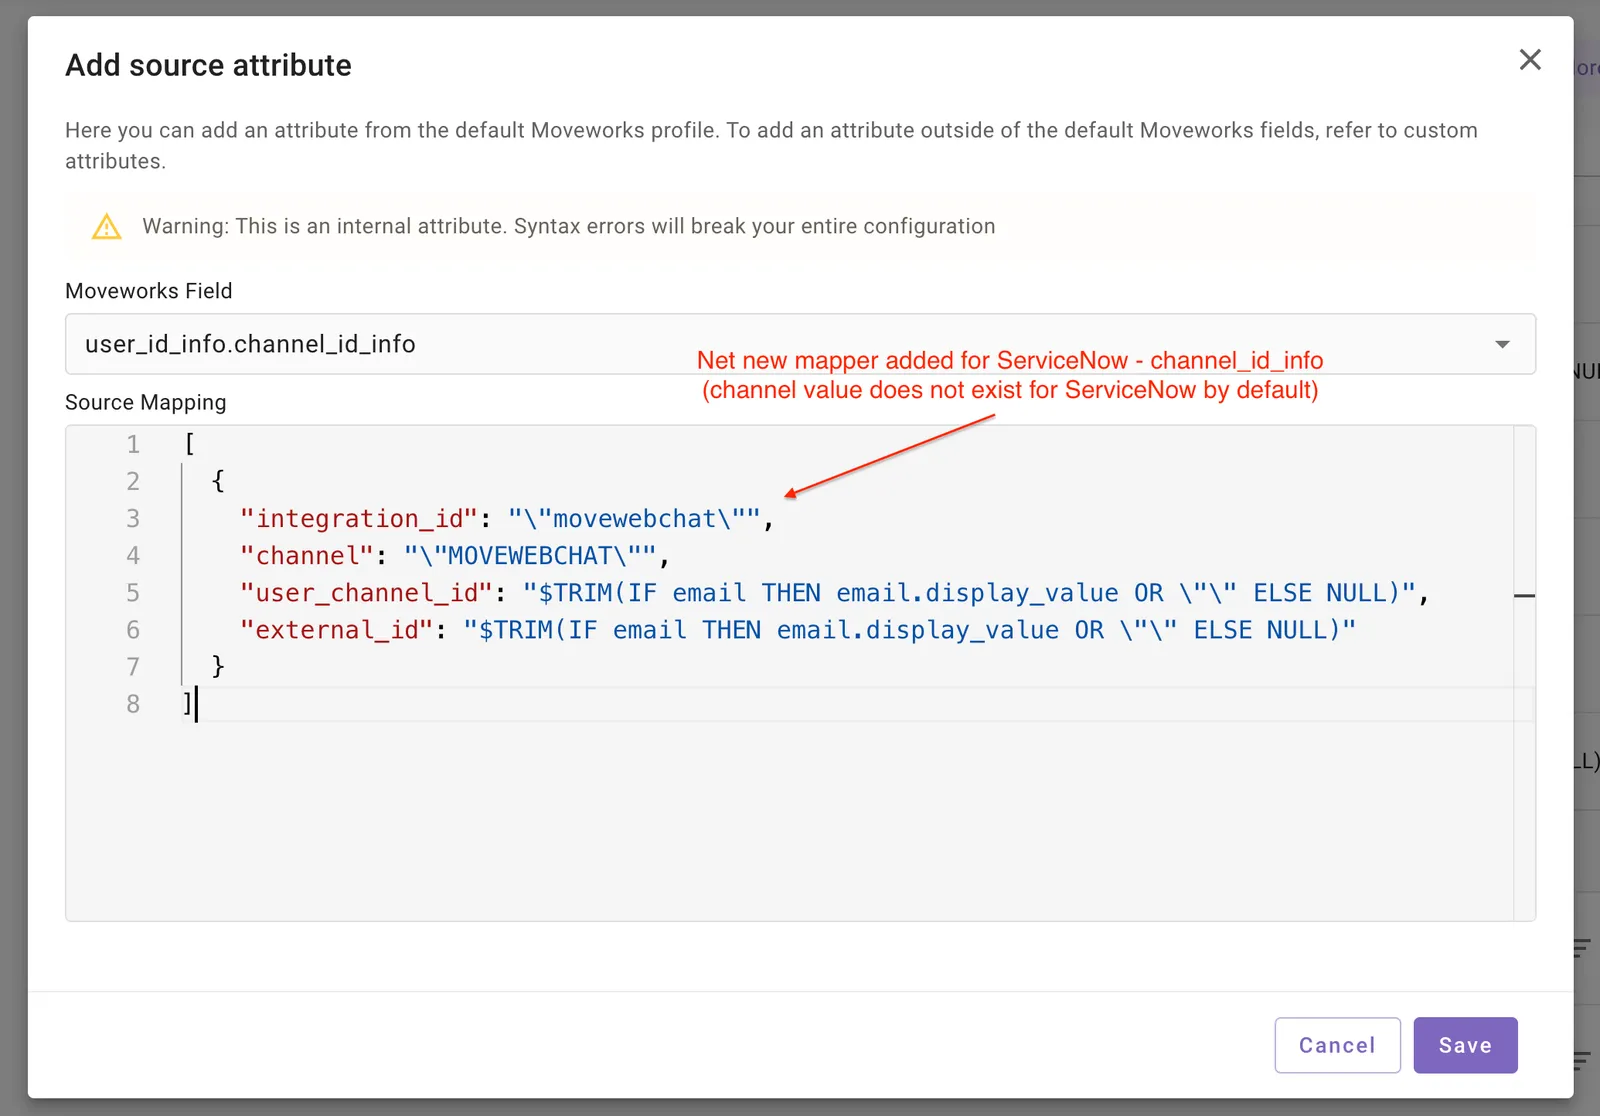Click the "\"MOVEWEBCHAT\"" value on line 4
The image size is (1600, 1116).
[x=530, y=556]
